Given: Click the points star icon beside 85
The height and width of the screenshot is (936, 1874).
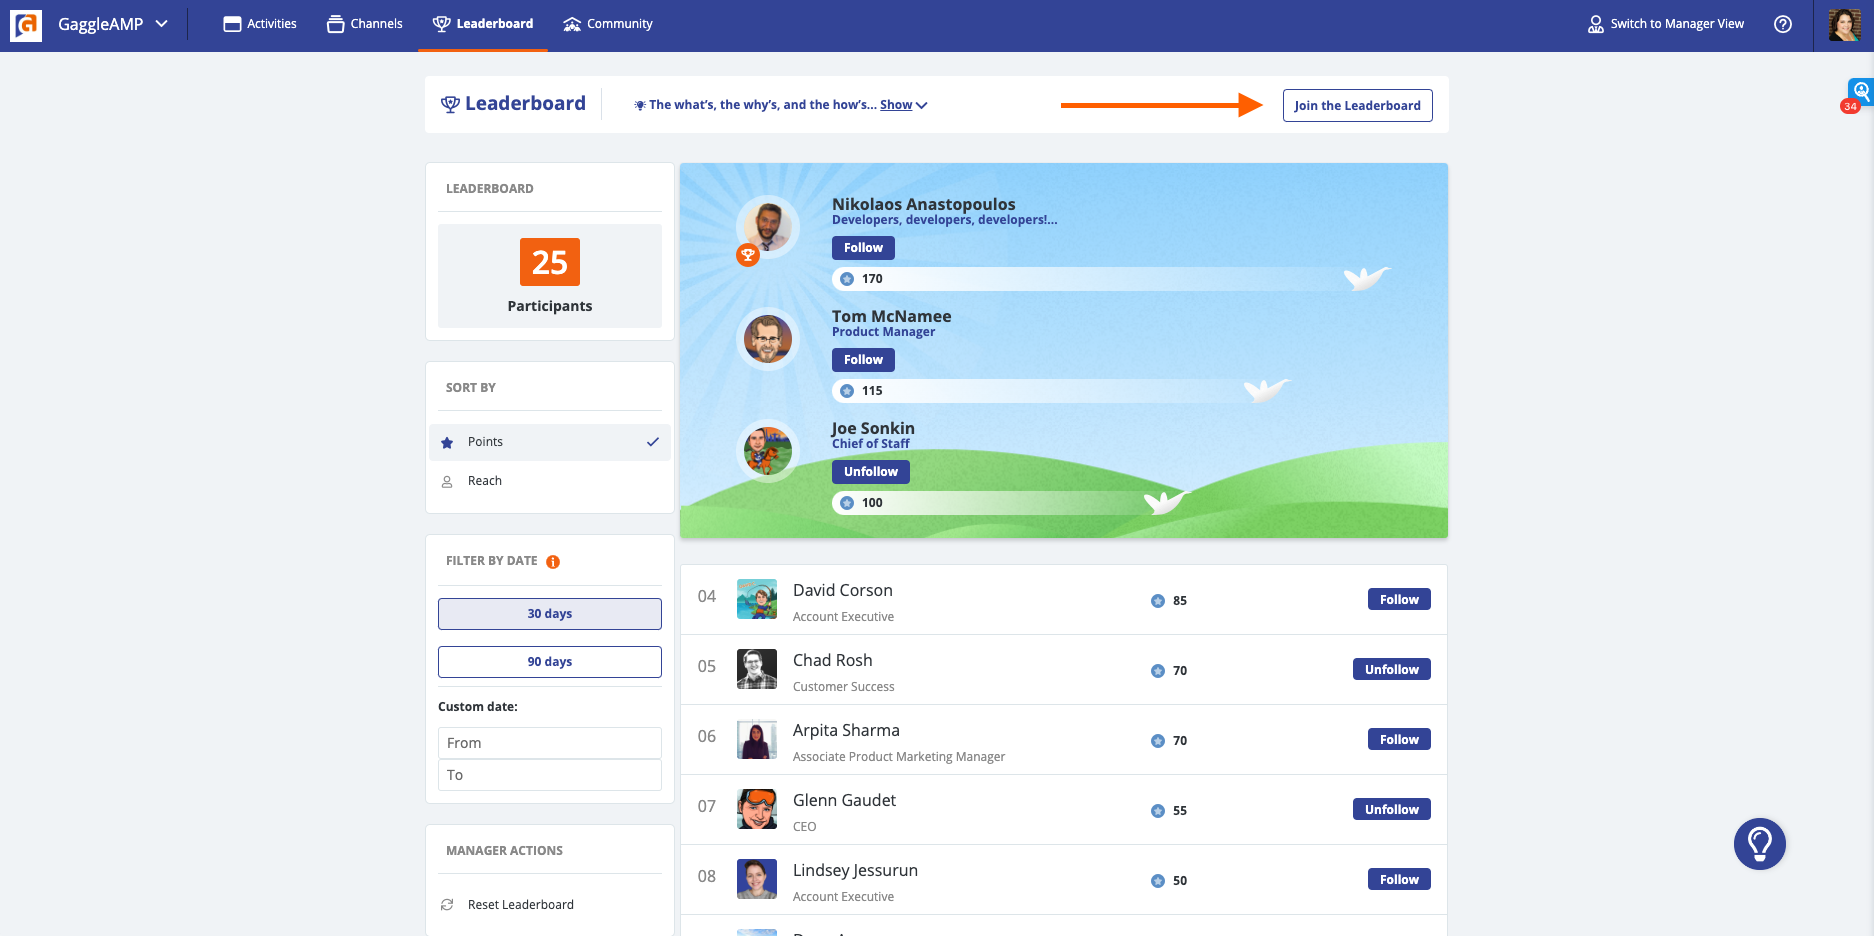Looking at the screenshot, I should point(1158,601).
